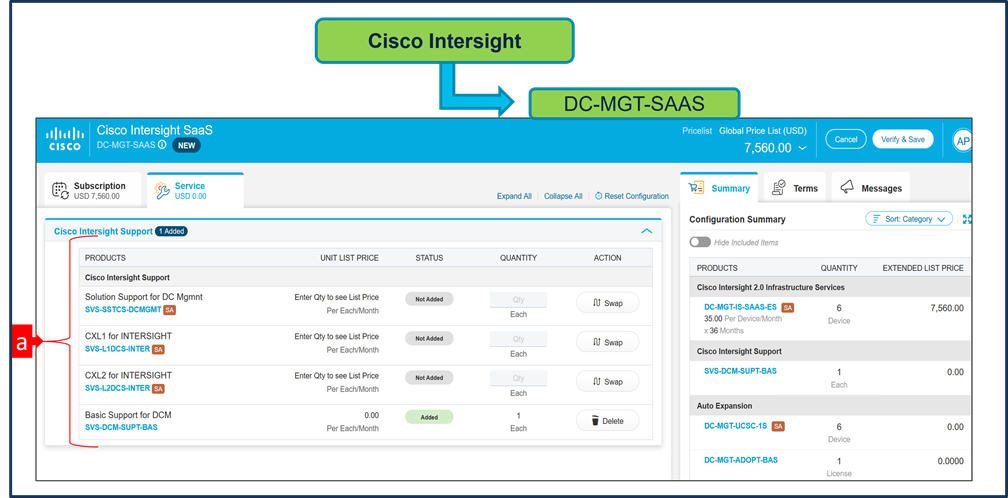Click the UNIT LIST PRICE column header
Viewport: 1008px width, 498px height.
tap(349, 258)
